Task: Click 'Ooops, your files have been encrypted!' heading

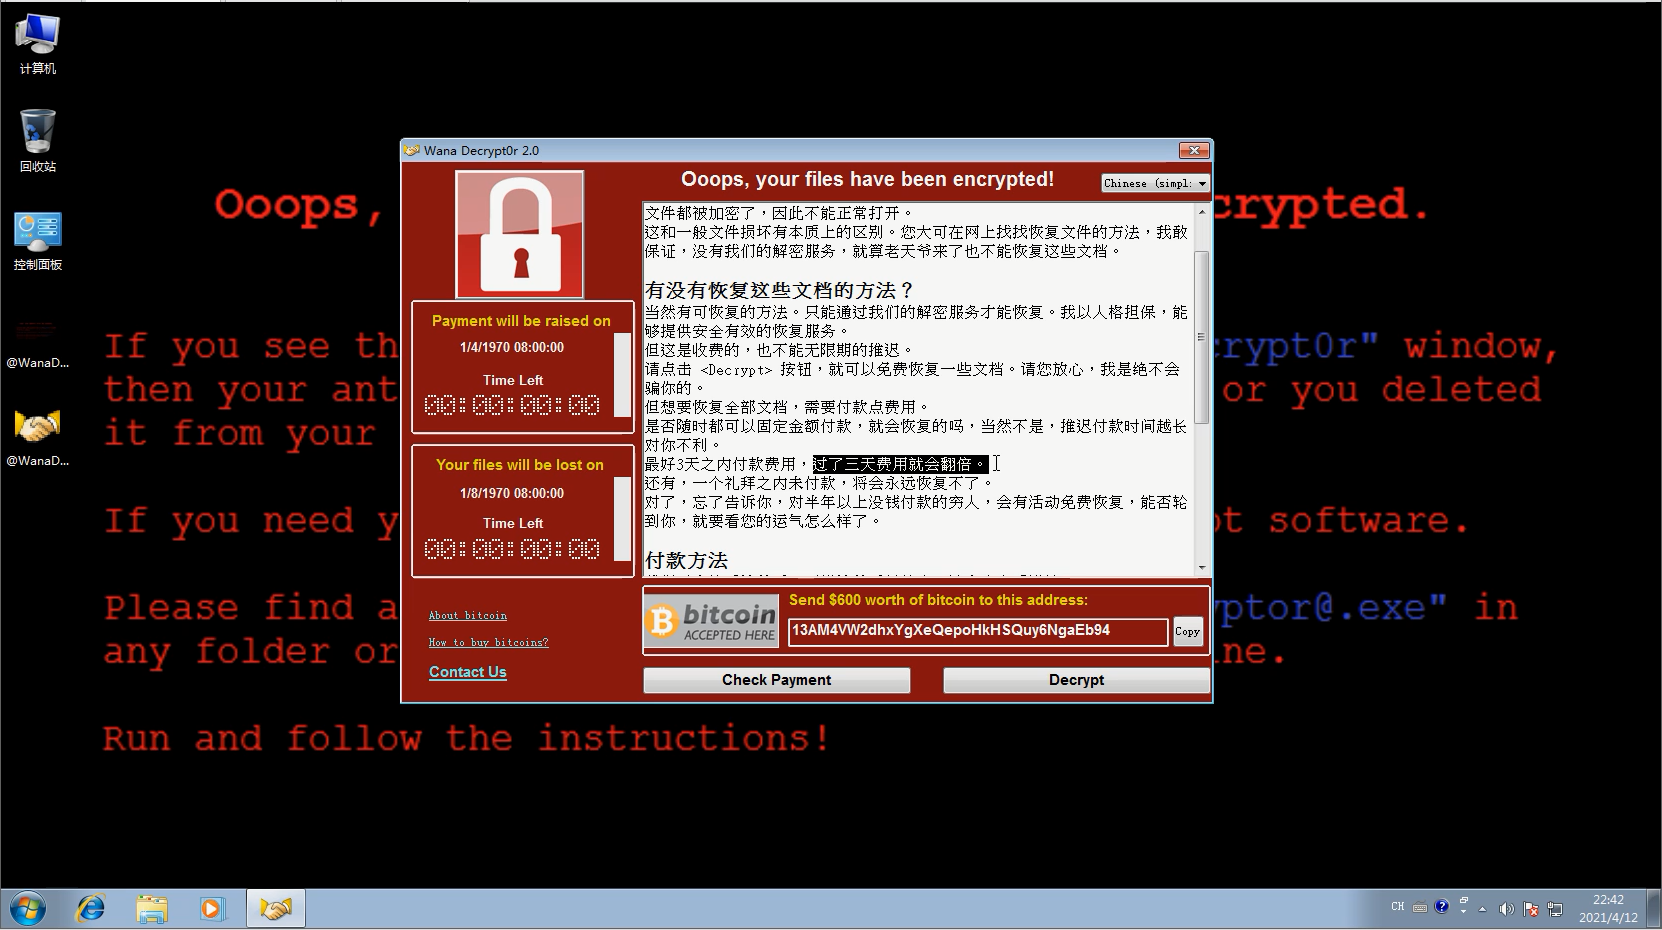Action: (868, 180)
